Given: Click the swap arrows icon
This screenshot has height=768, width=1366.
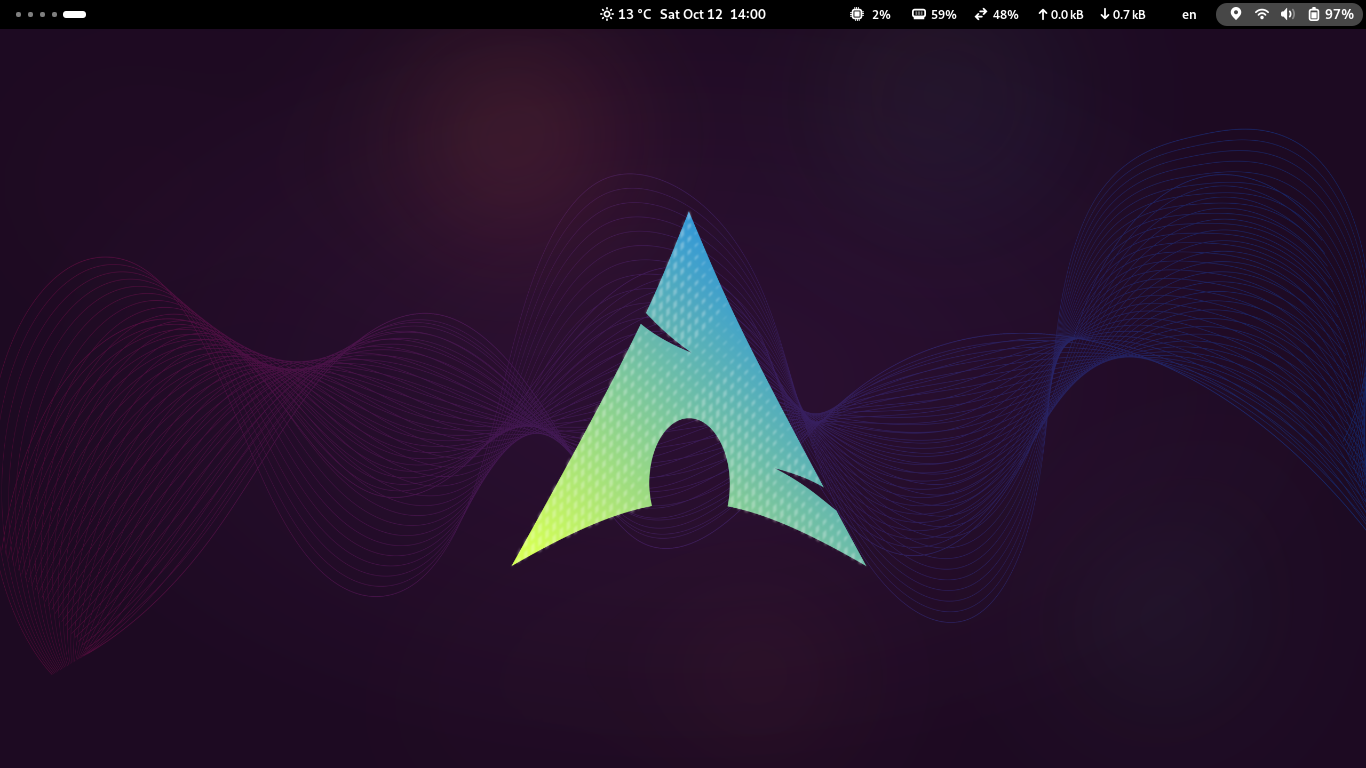Looking at the screenshot, I should tap(981, 14).
